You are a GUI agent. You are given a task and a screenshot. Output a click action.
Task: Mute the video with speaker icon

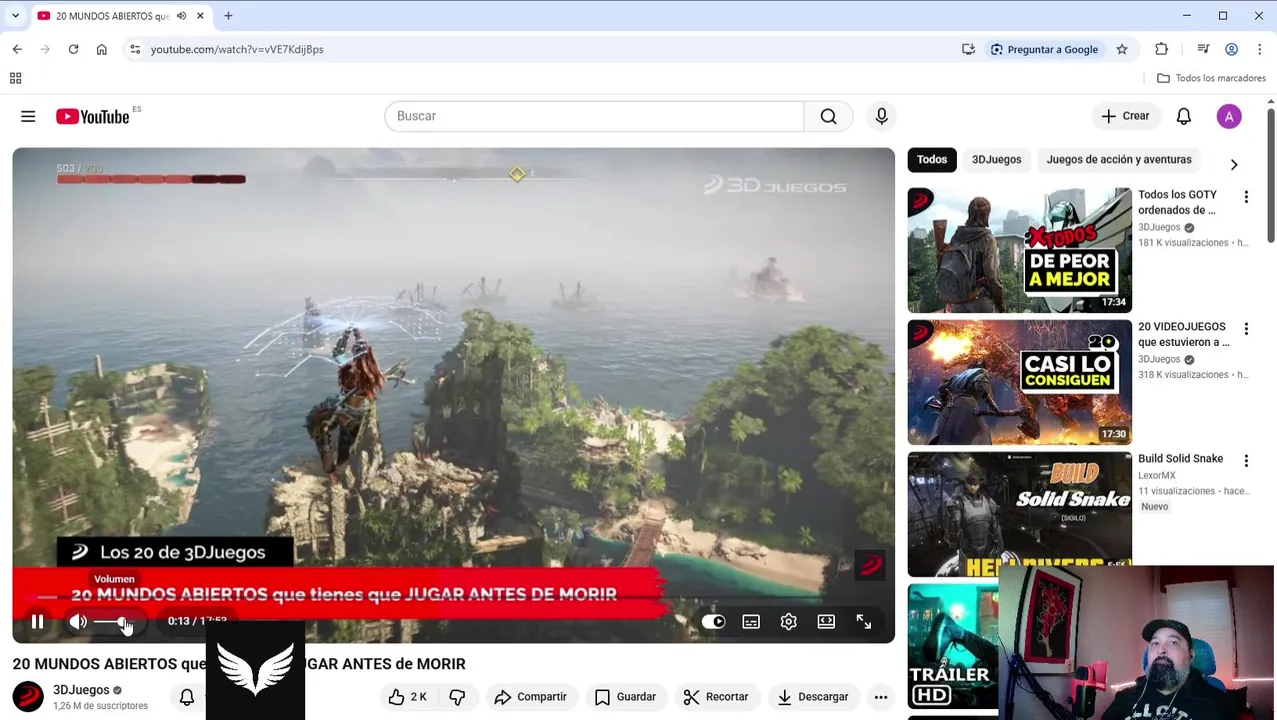78,622
